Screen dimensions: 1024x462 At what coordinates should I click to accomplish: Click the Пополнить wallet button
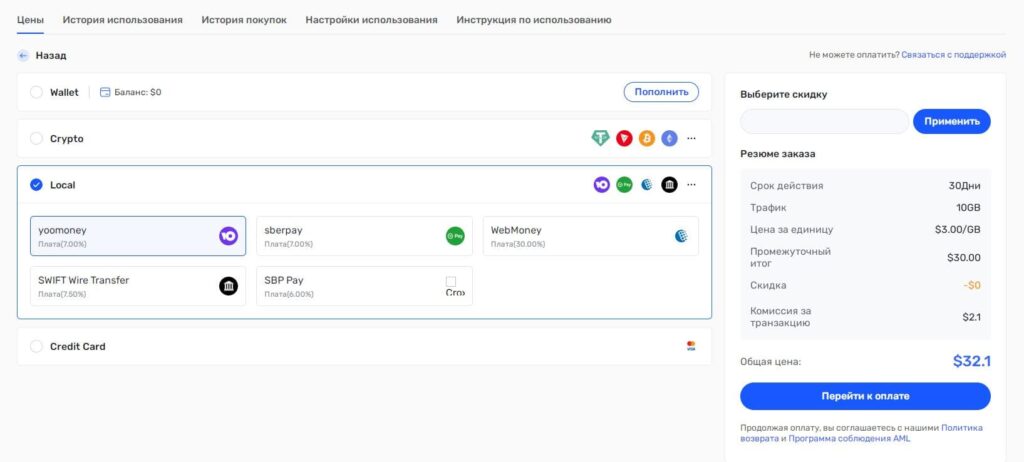click(661, 92)
